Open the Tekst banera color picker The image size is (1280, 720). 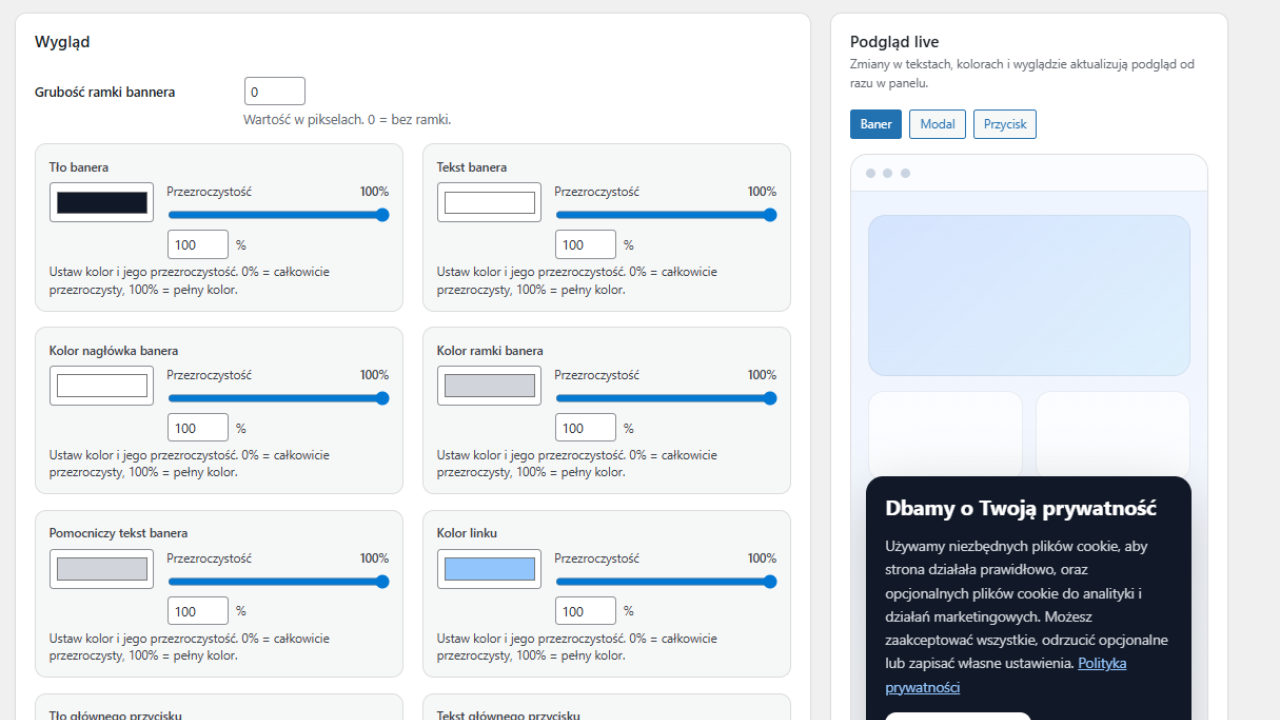coord(489,203)
